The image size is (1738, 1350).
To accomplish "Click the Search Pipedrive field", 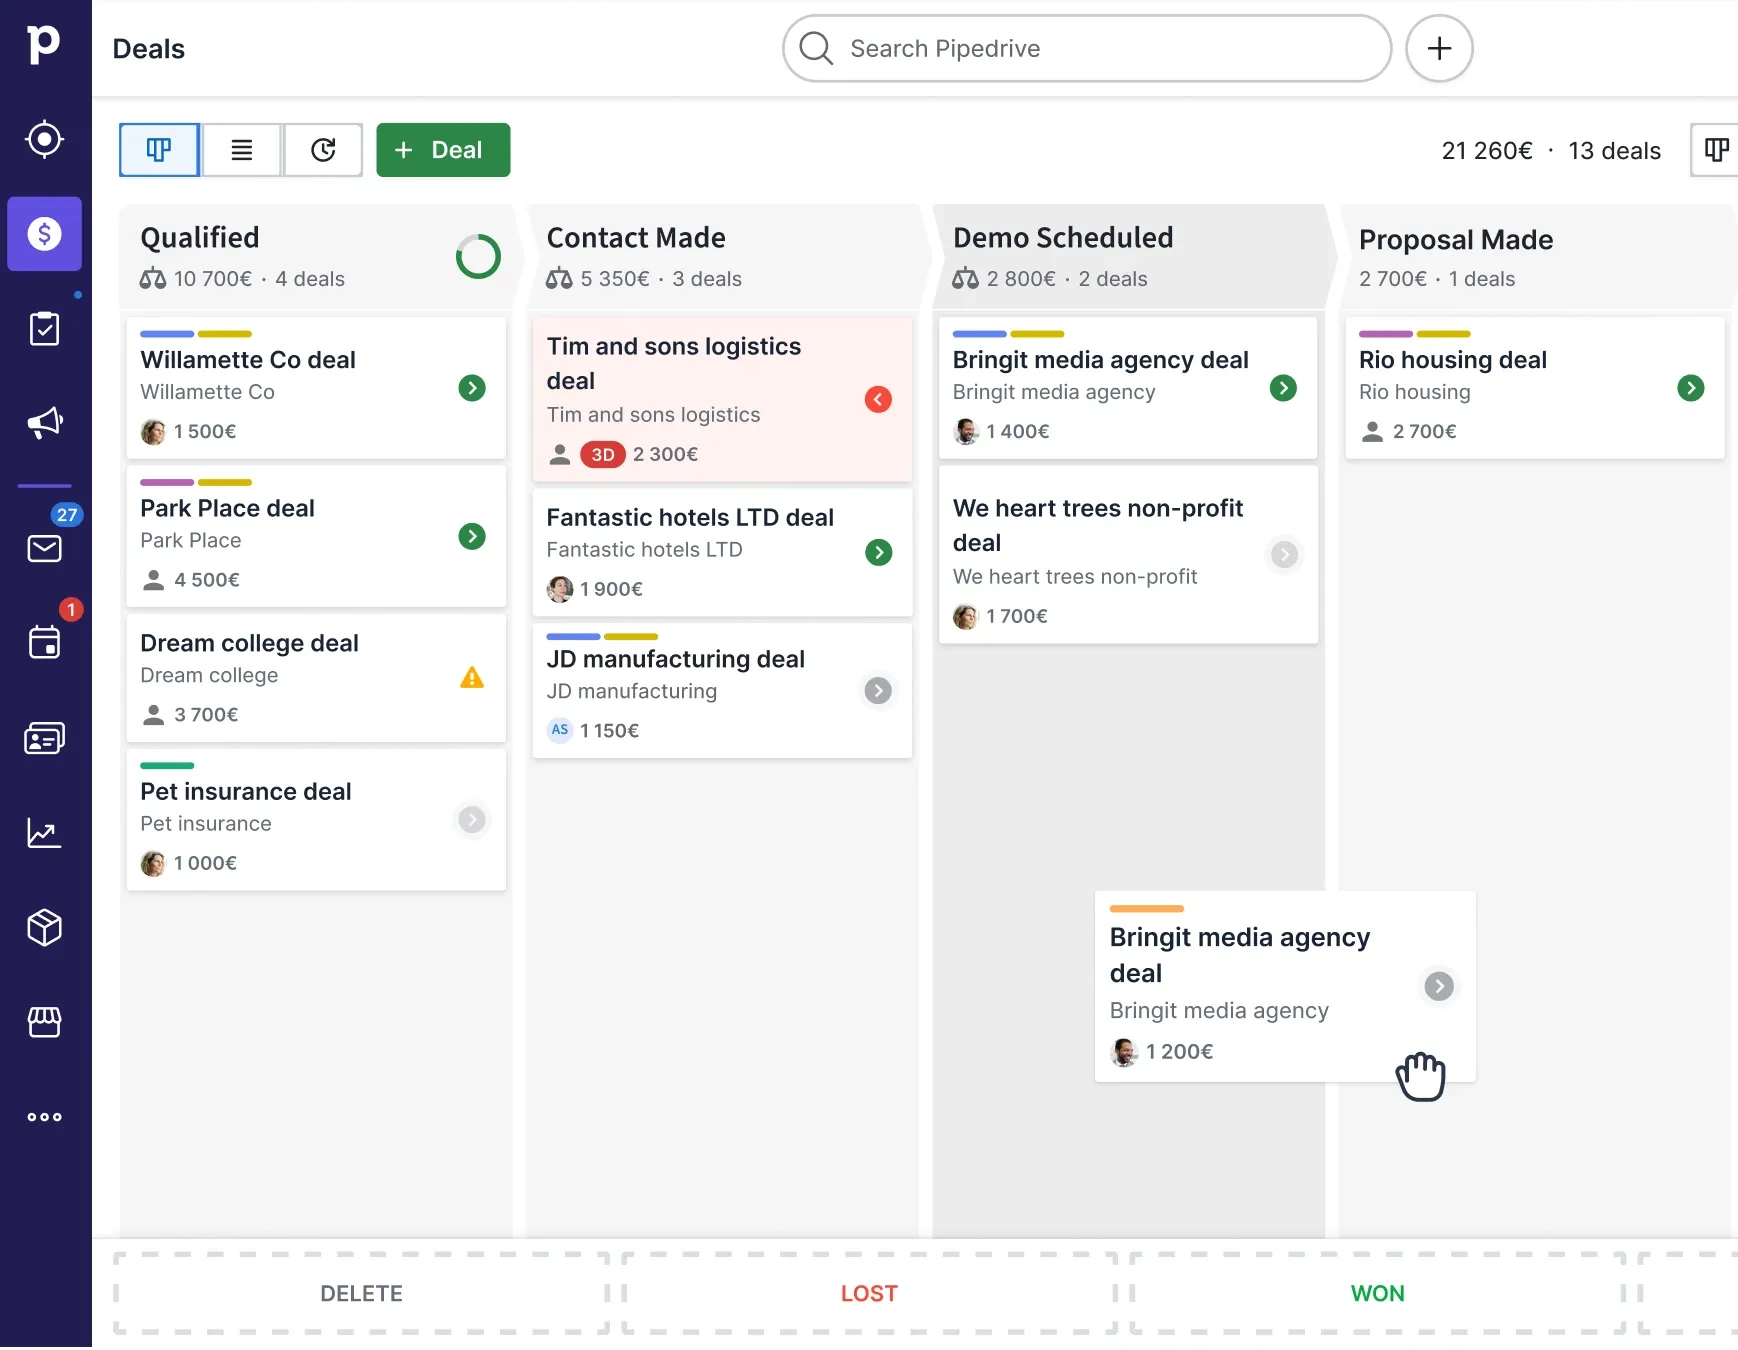I will coord(1087,48).
